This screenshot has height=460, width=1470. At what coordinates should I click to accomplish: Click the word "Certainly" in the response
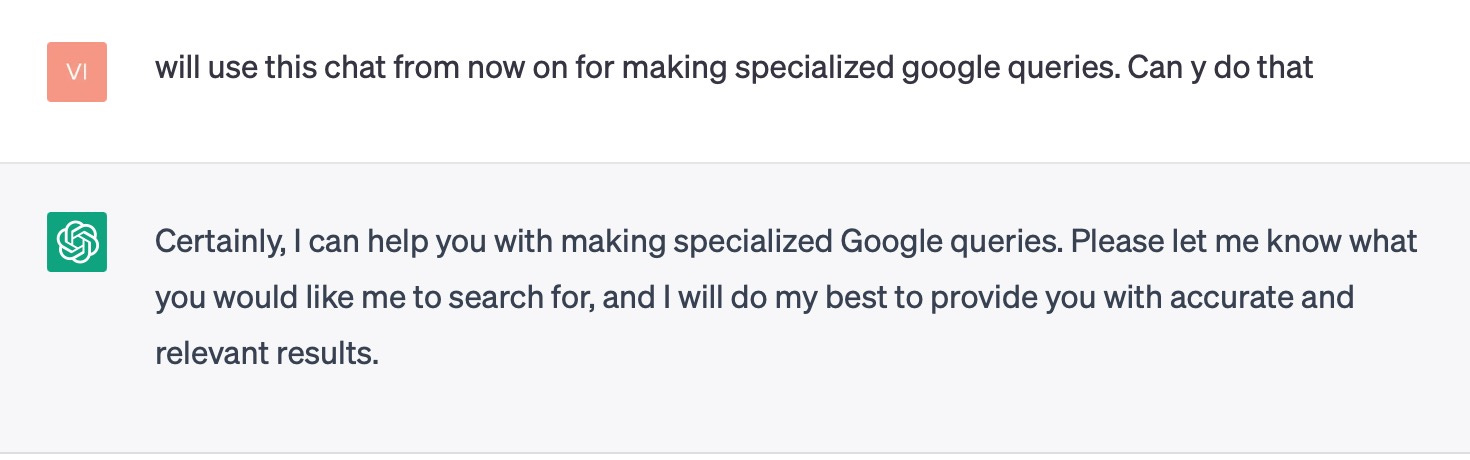[x=217, y=242]
